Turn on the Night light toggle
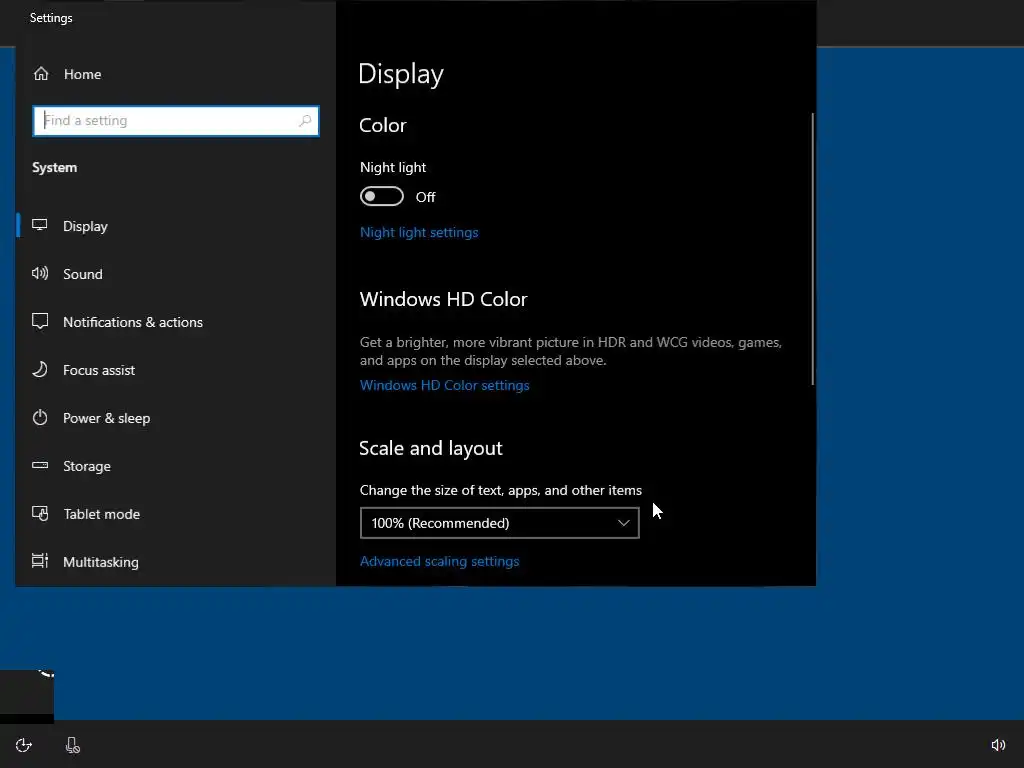This screenshot has width=1024, height=768. tap(381, 197)
